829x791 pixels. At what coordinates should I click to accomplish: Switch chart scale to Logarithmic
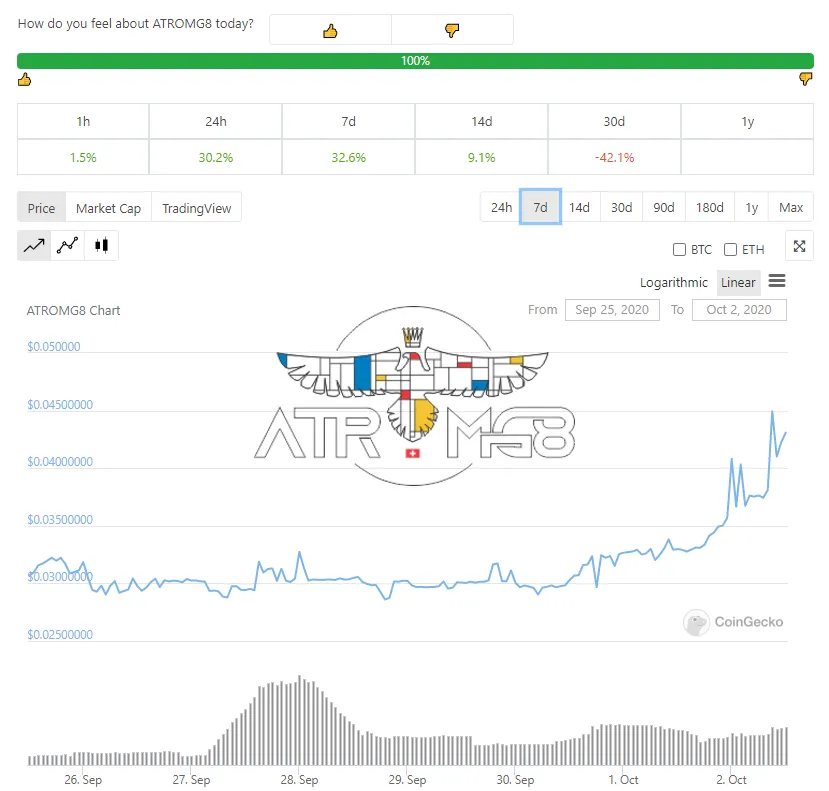(674, 282)
